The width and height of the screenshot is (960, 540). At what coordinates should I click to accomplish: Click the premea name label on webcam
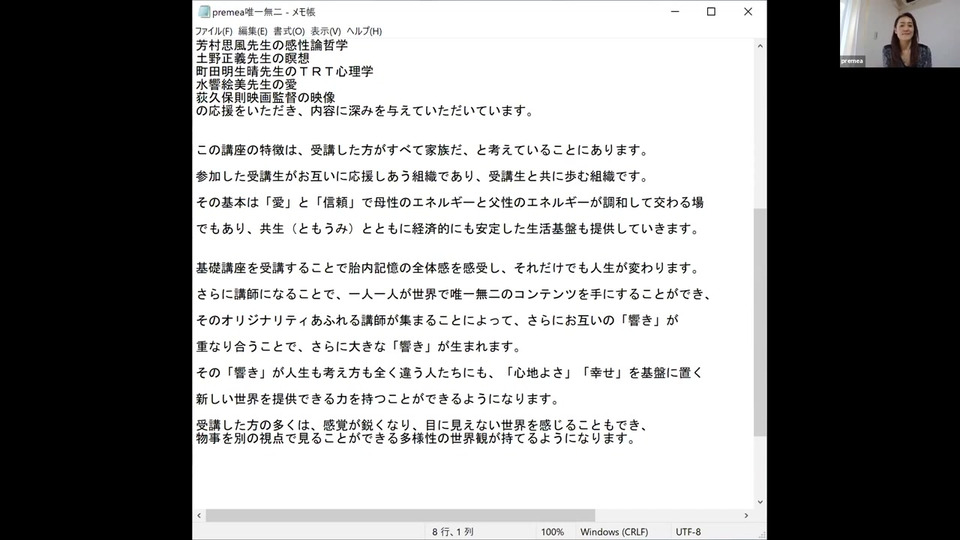coord(852,61)
